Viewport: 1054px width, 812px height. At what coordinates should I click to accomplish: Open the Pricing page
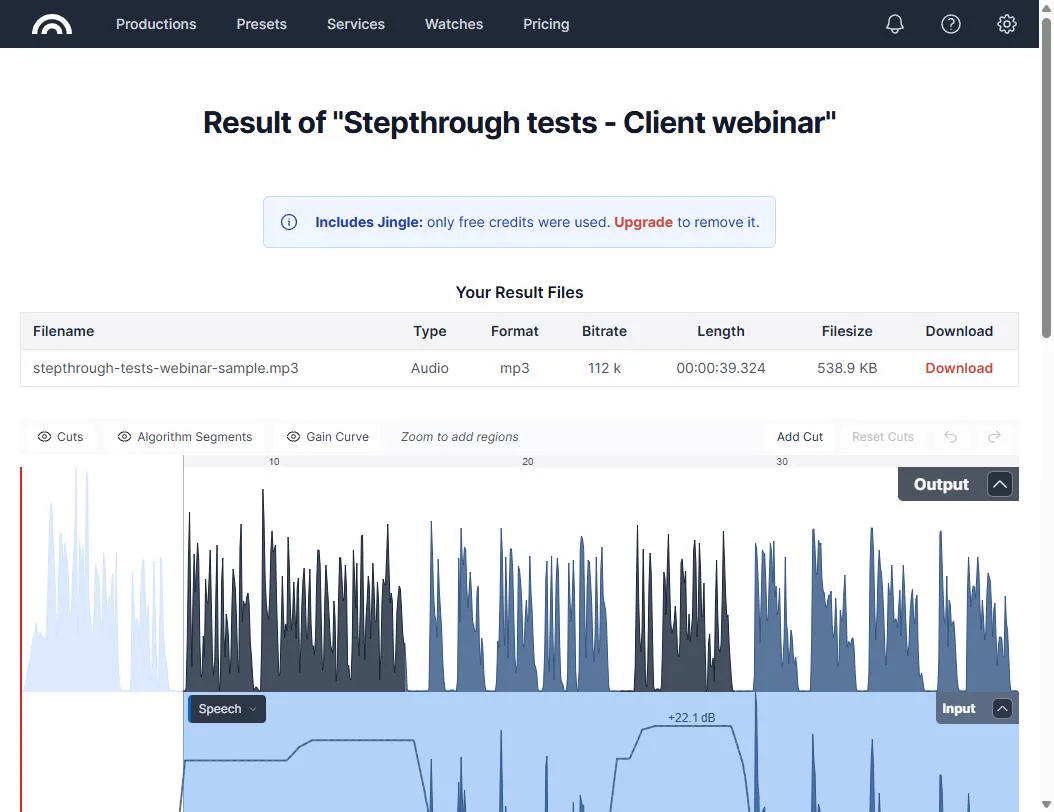pyautogui.click(x=546, y=24)
